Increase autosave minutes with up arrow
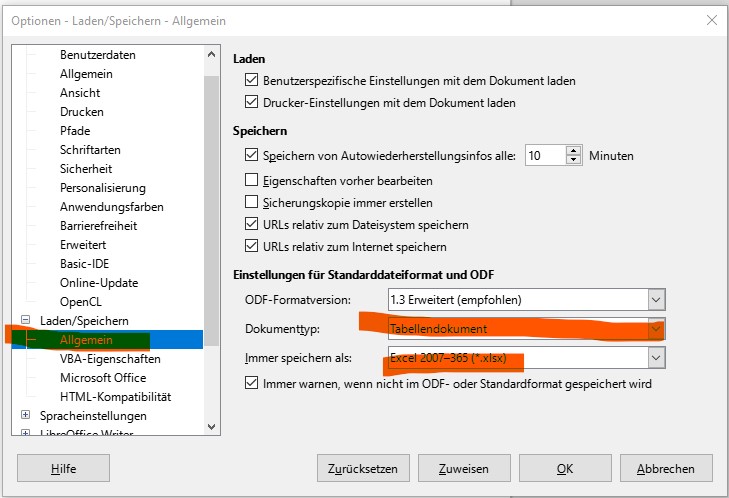This screenshot has height=498, width=729. coord(574,151)
